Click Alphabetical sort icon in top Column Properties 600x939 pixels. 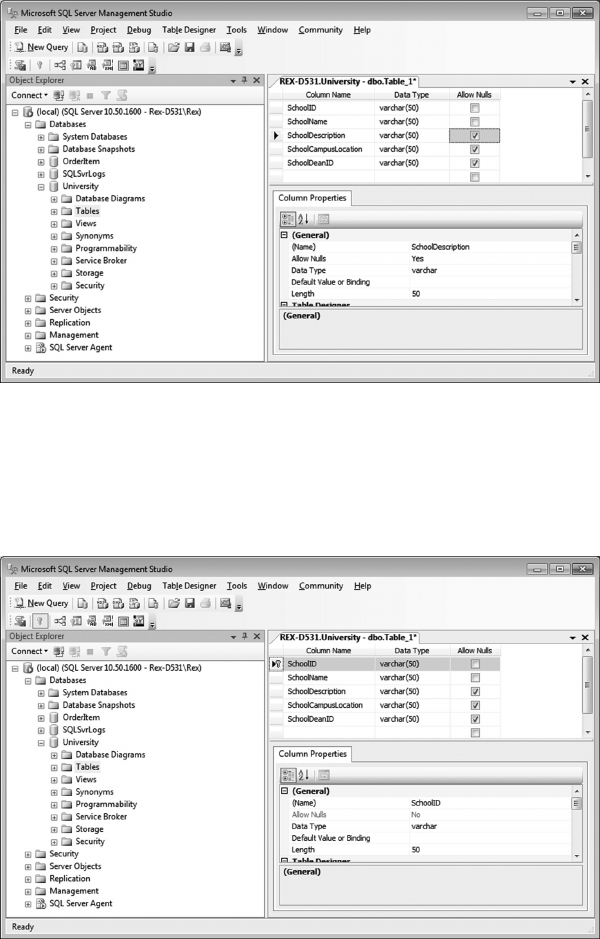point(304,219)
